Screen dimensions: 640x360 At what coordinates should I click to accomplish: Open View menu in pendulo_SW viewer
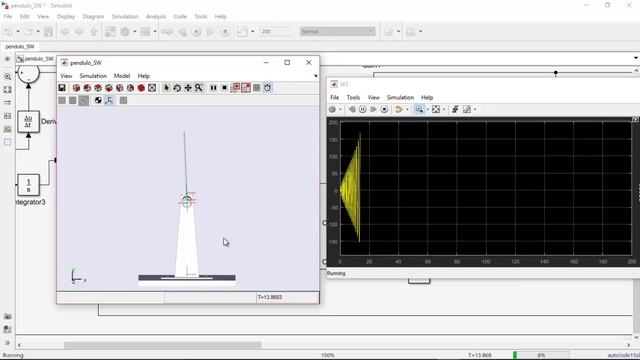66,76
